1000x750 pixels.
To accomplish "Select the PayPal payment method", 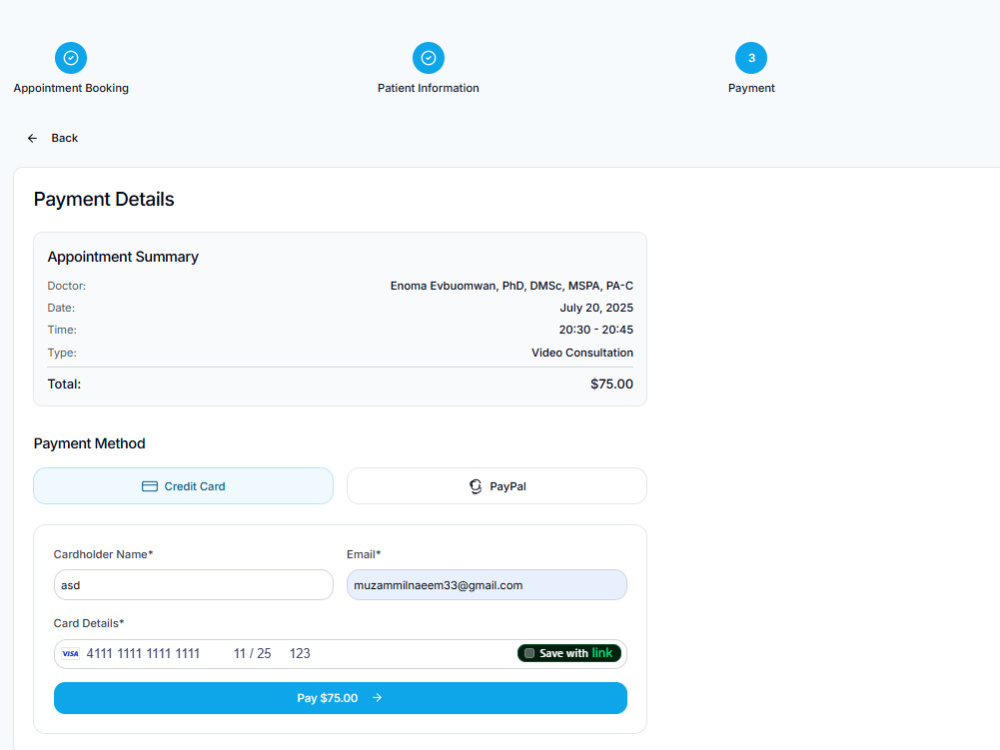I will click(497, 486).
